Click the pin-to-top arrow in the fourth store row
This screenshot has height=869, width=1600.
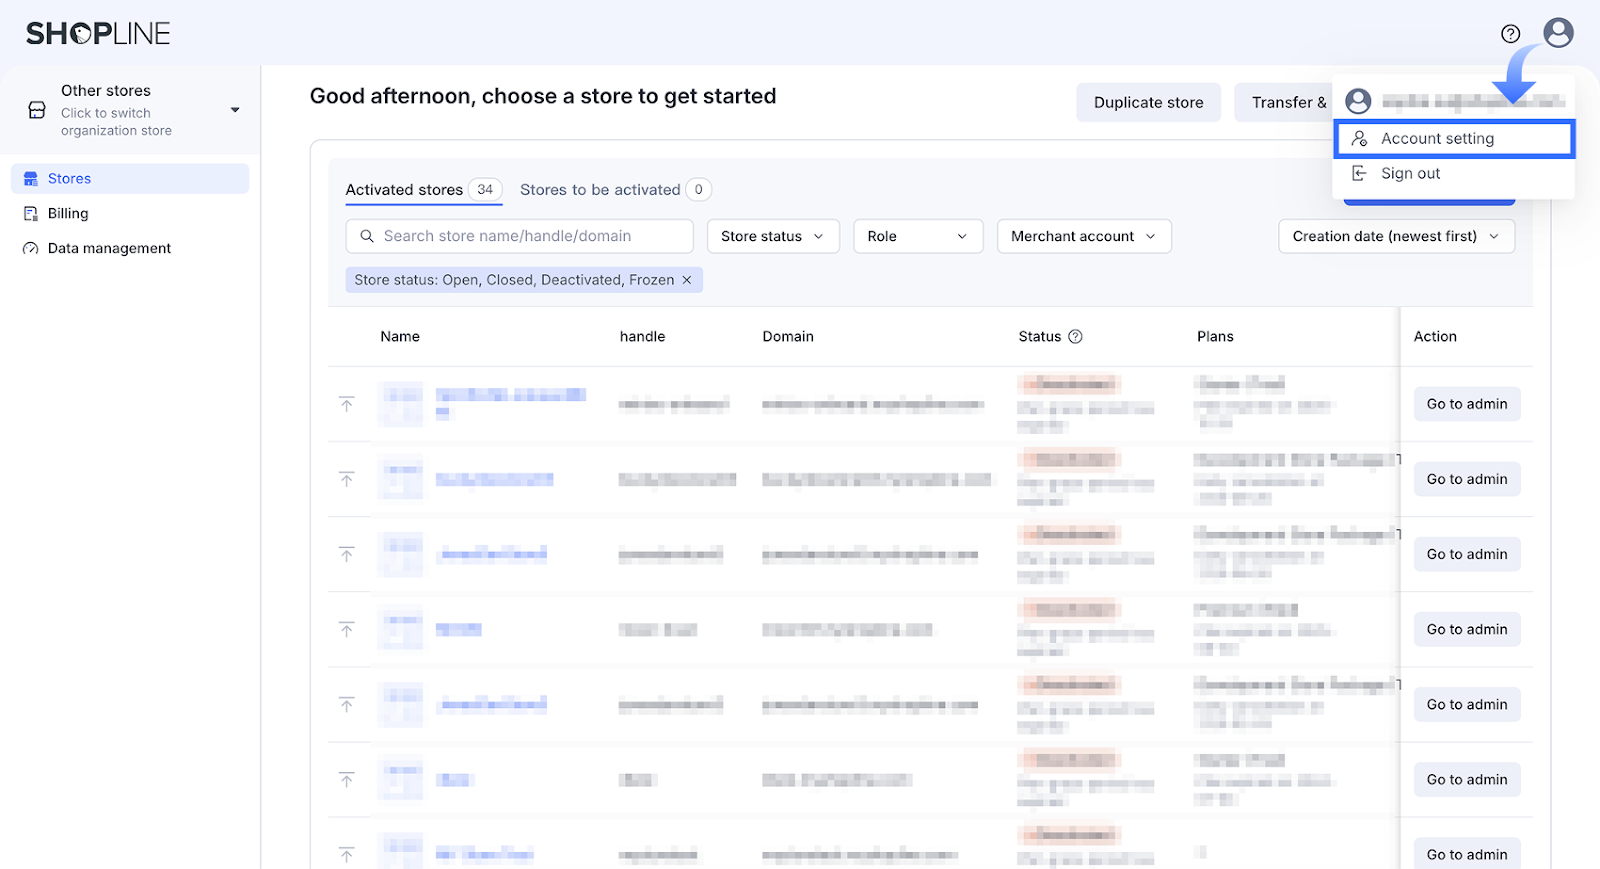(x=347, y=629)
